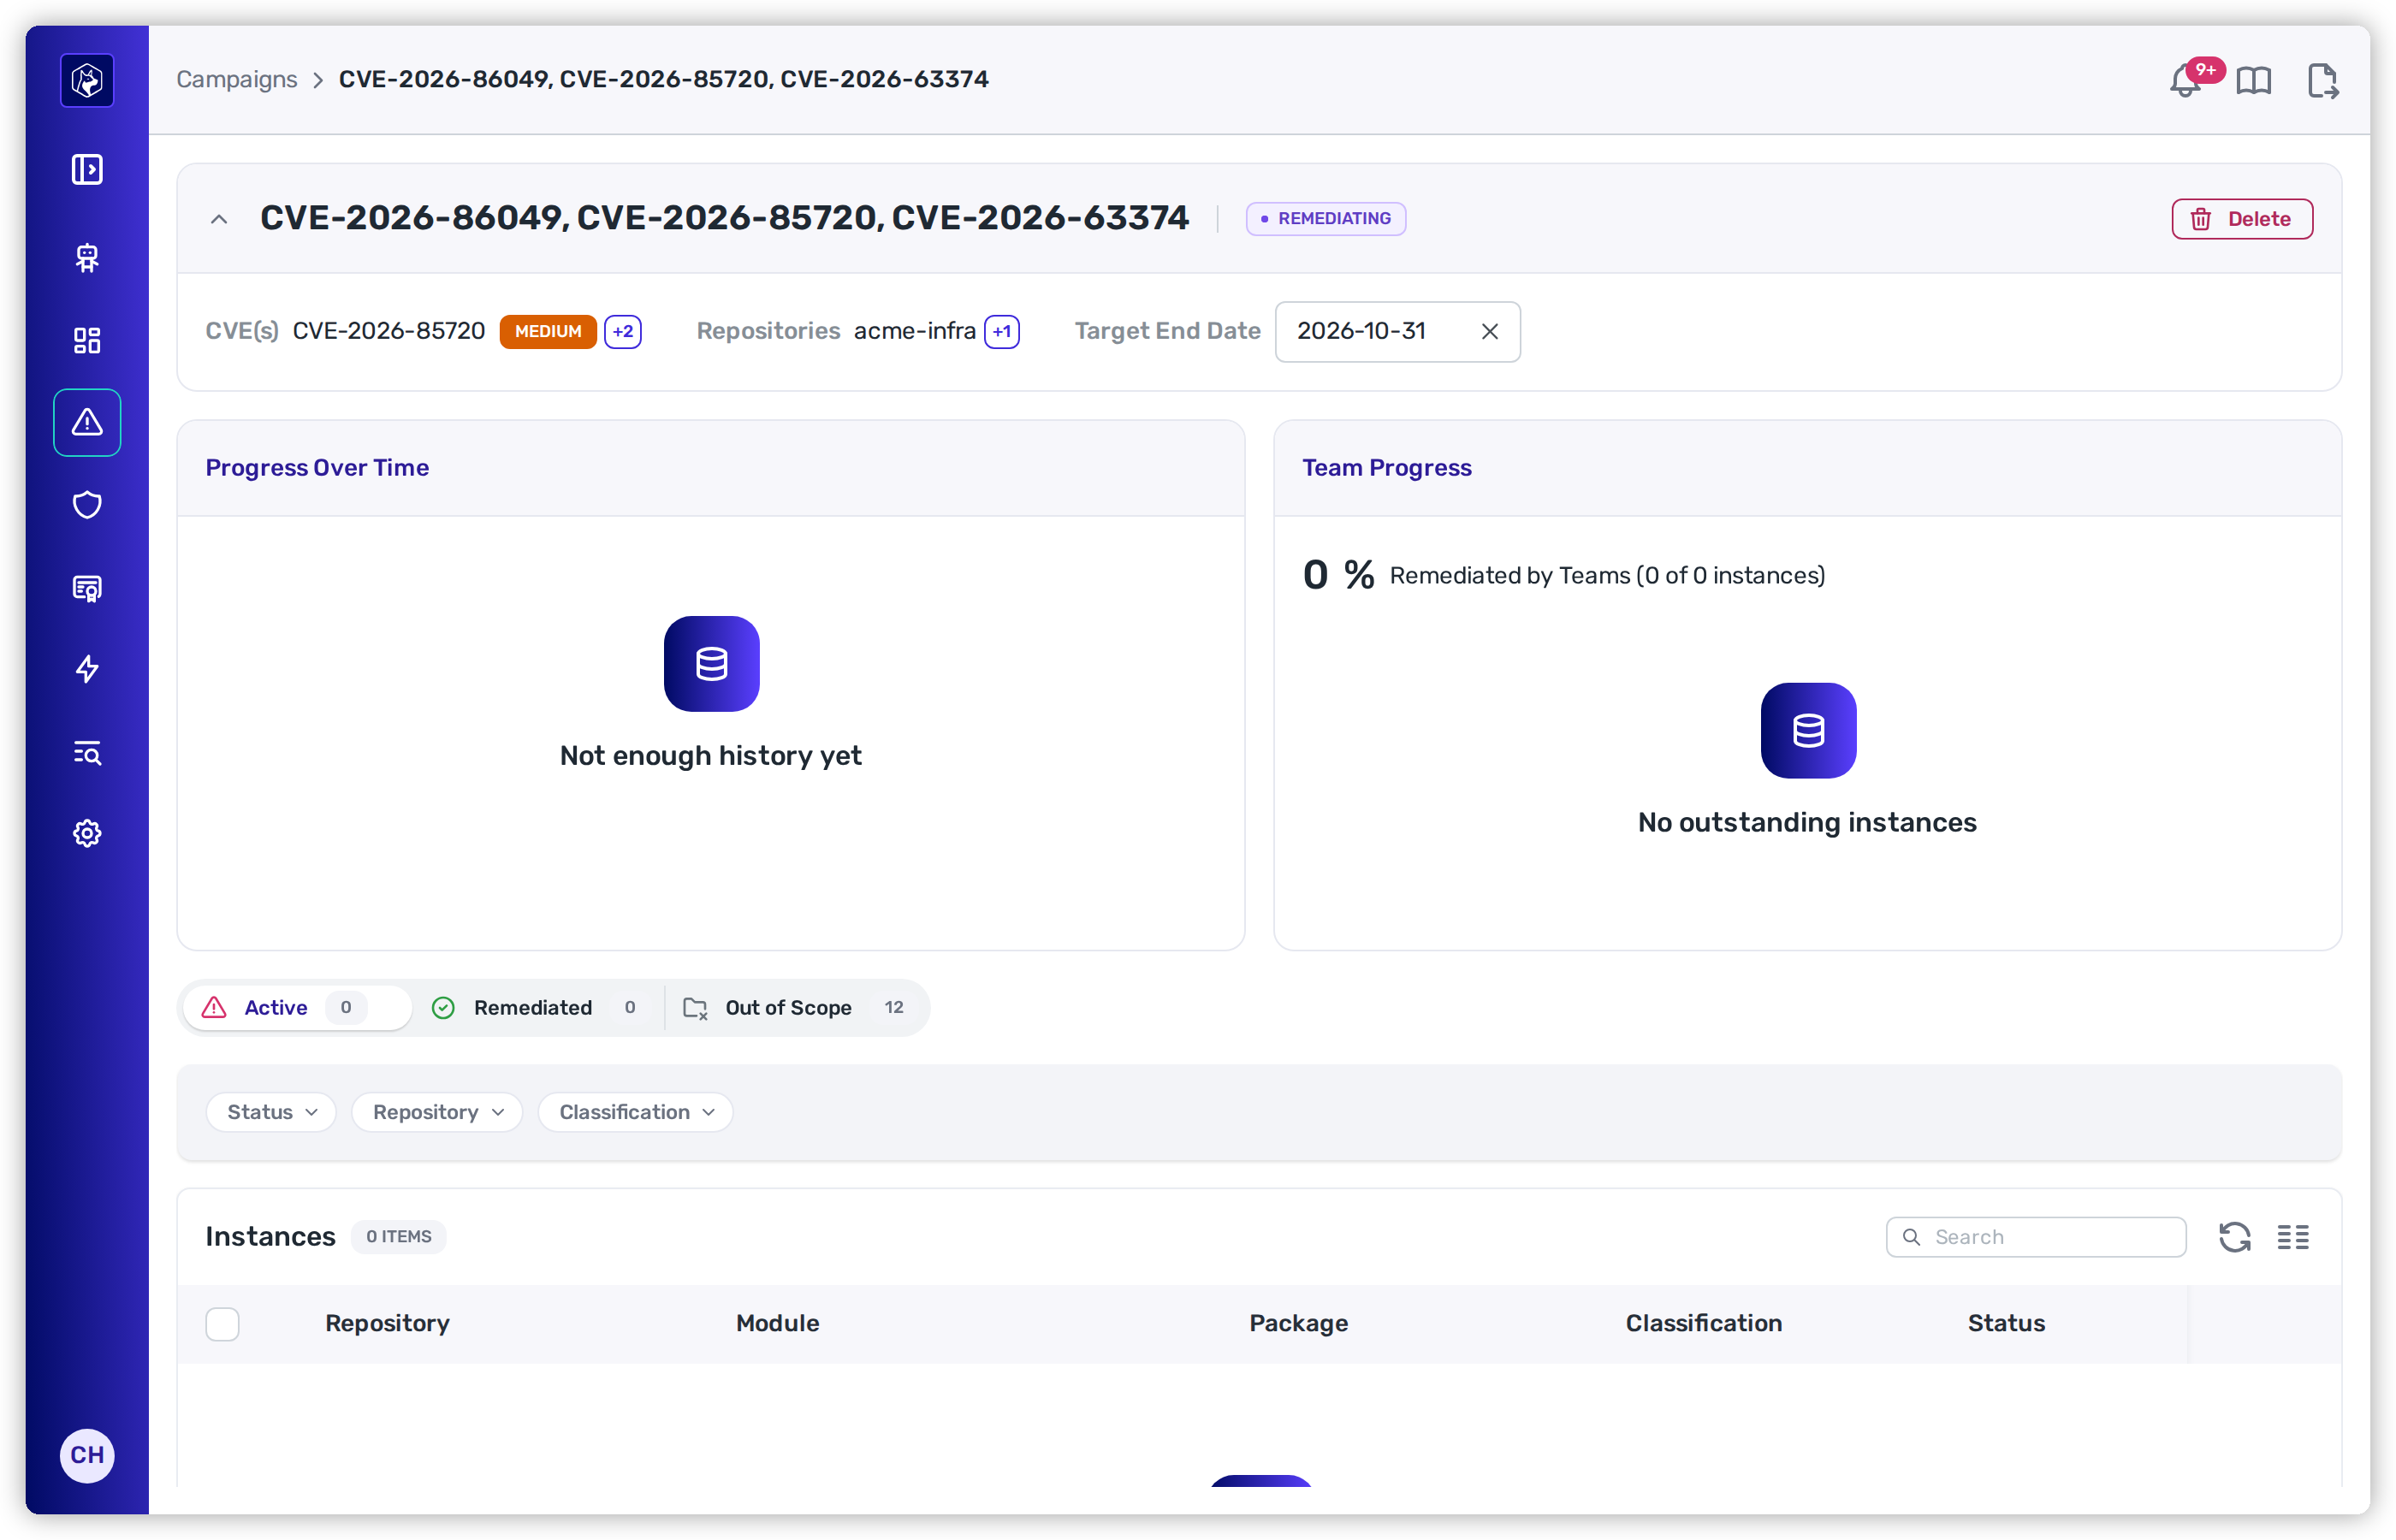Open the certificate sidebar icon

click(87, 588)
